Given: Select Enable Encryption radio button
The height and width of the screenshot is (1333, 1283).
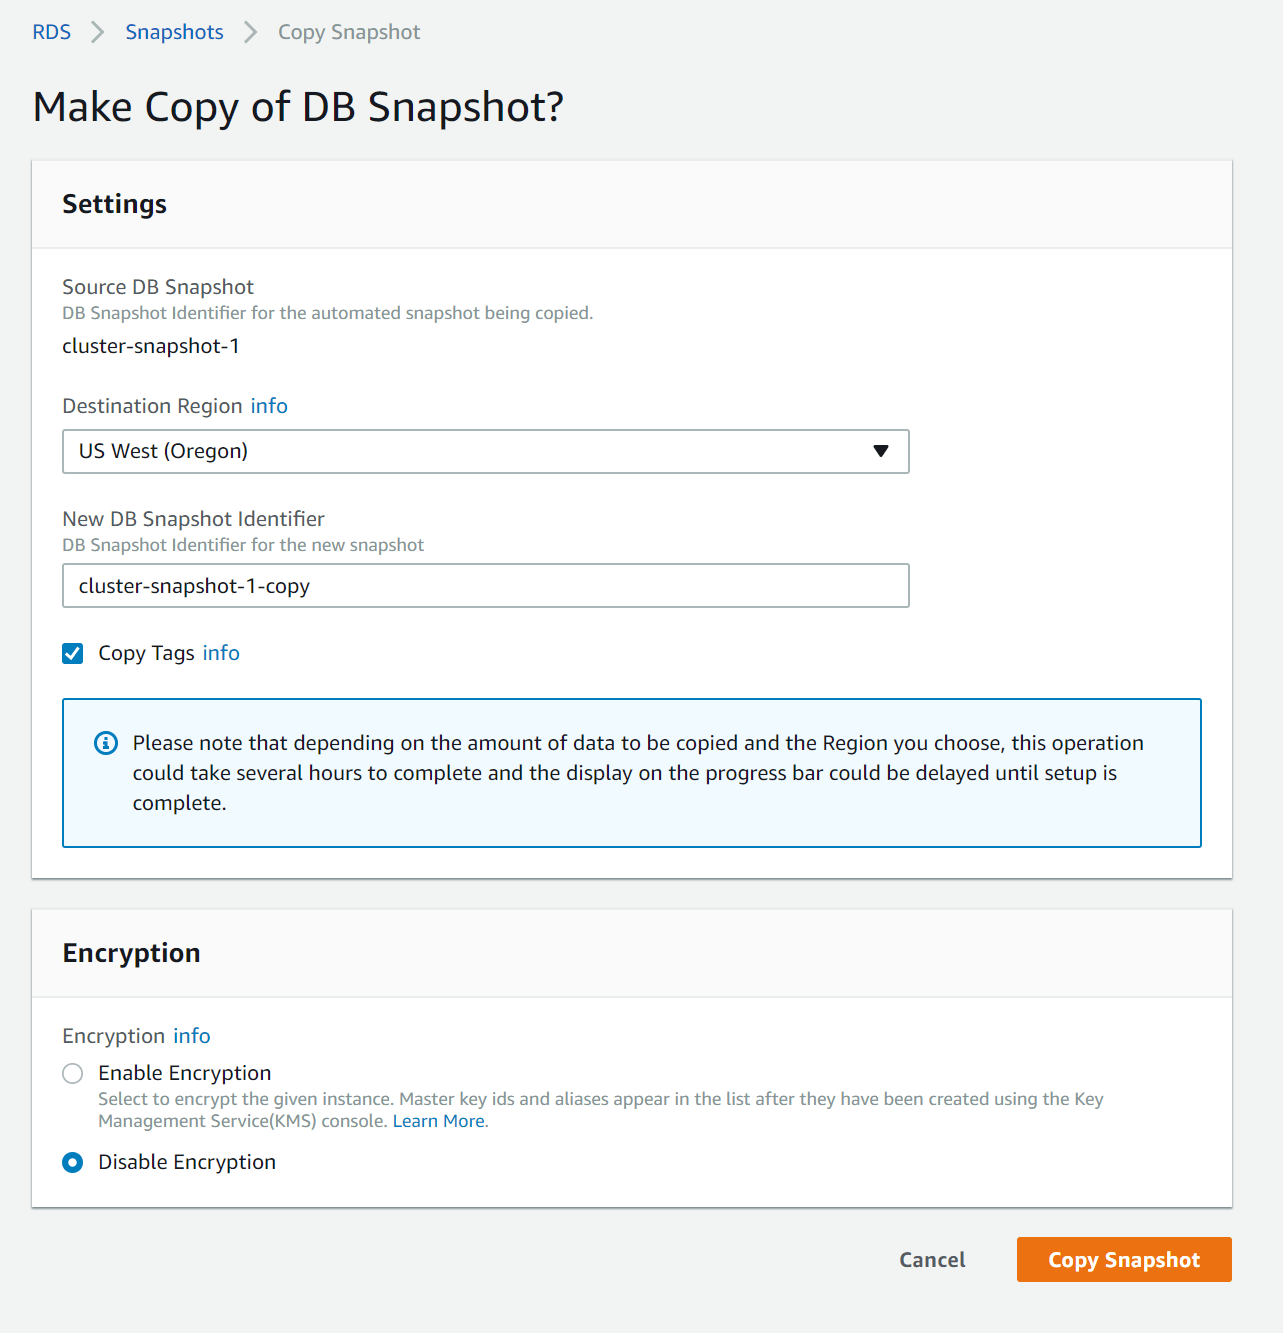Looking at the screenshot, I should point(73,1074).
